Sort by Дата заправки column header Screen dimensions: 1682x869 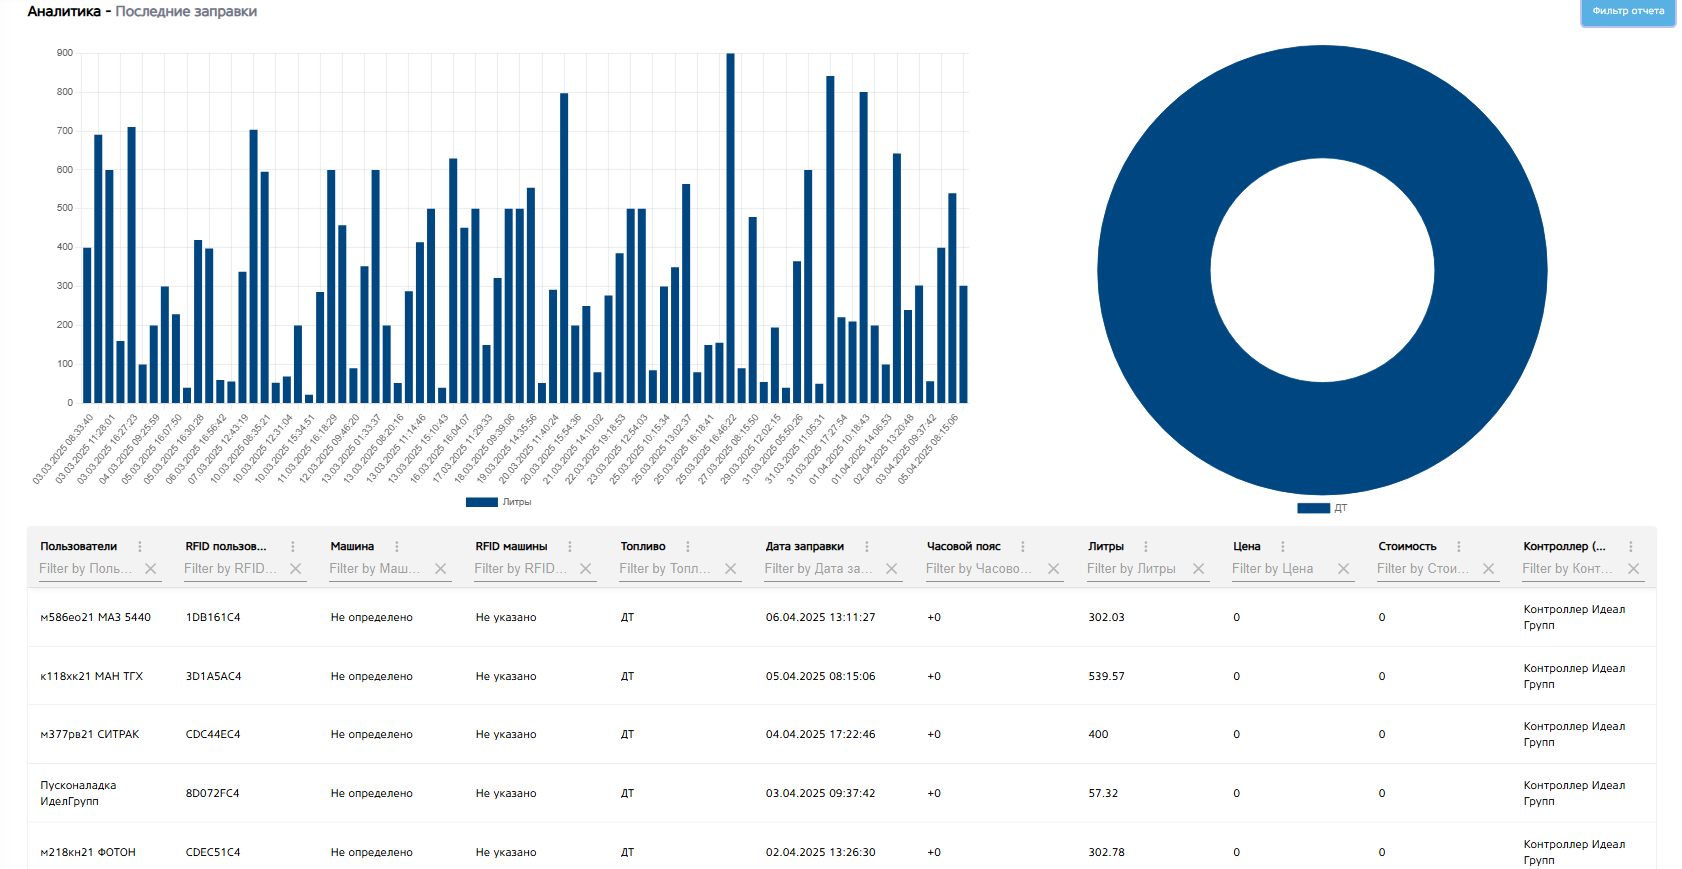point(805,547)
